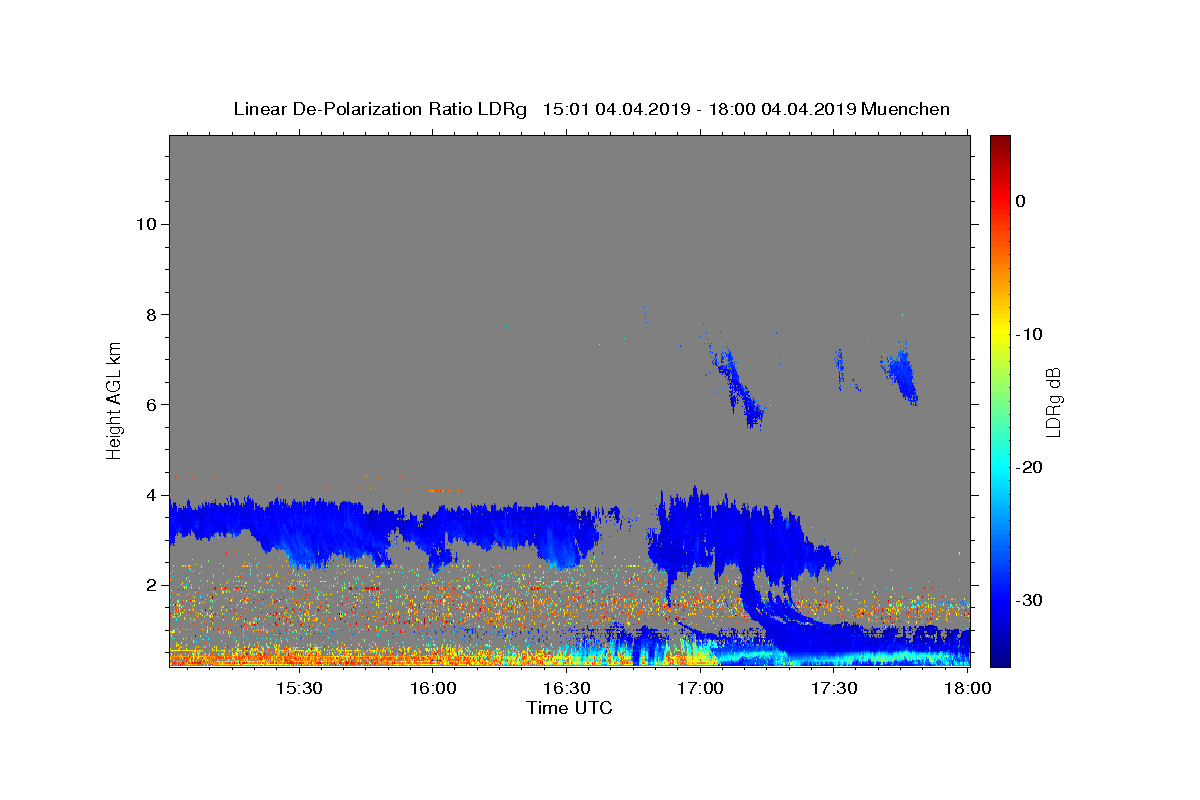Click the height tick label 10
This screenshot has width=1200, height=800.
(145, 224)
